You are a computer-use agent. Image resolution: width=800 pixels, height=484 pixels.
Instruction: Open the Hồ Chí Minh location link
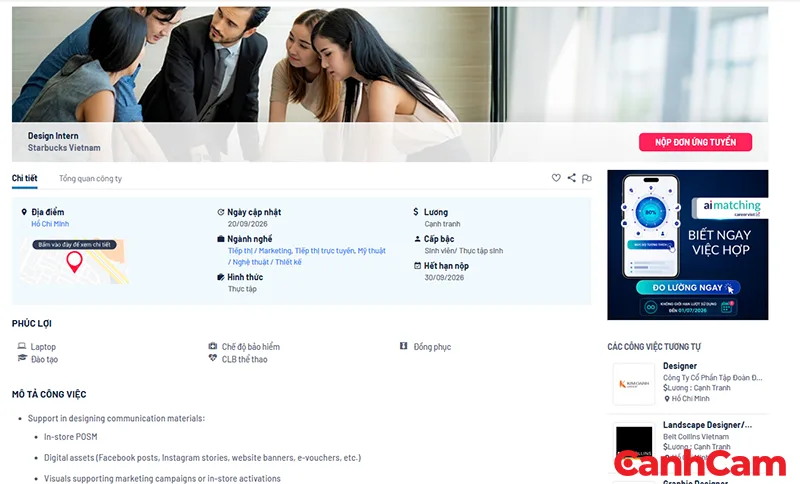(50, 224)
